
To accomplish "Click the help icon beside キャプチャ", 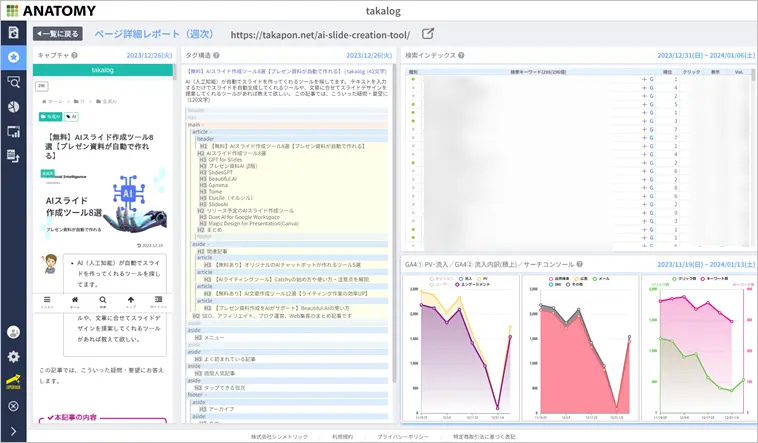I will (74, 55).
